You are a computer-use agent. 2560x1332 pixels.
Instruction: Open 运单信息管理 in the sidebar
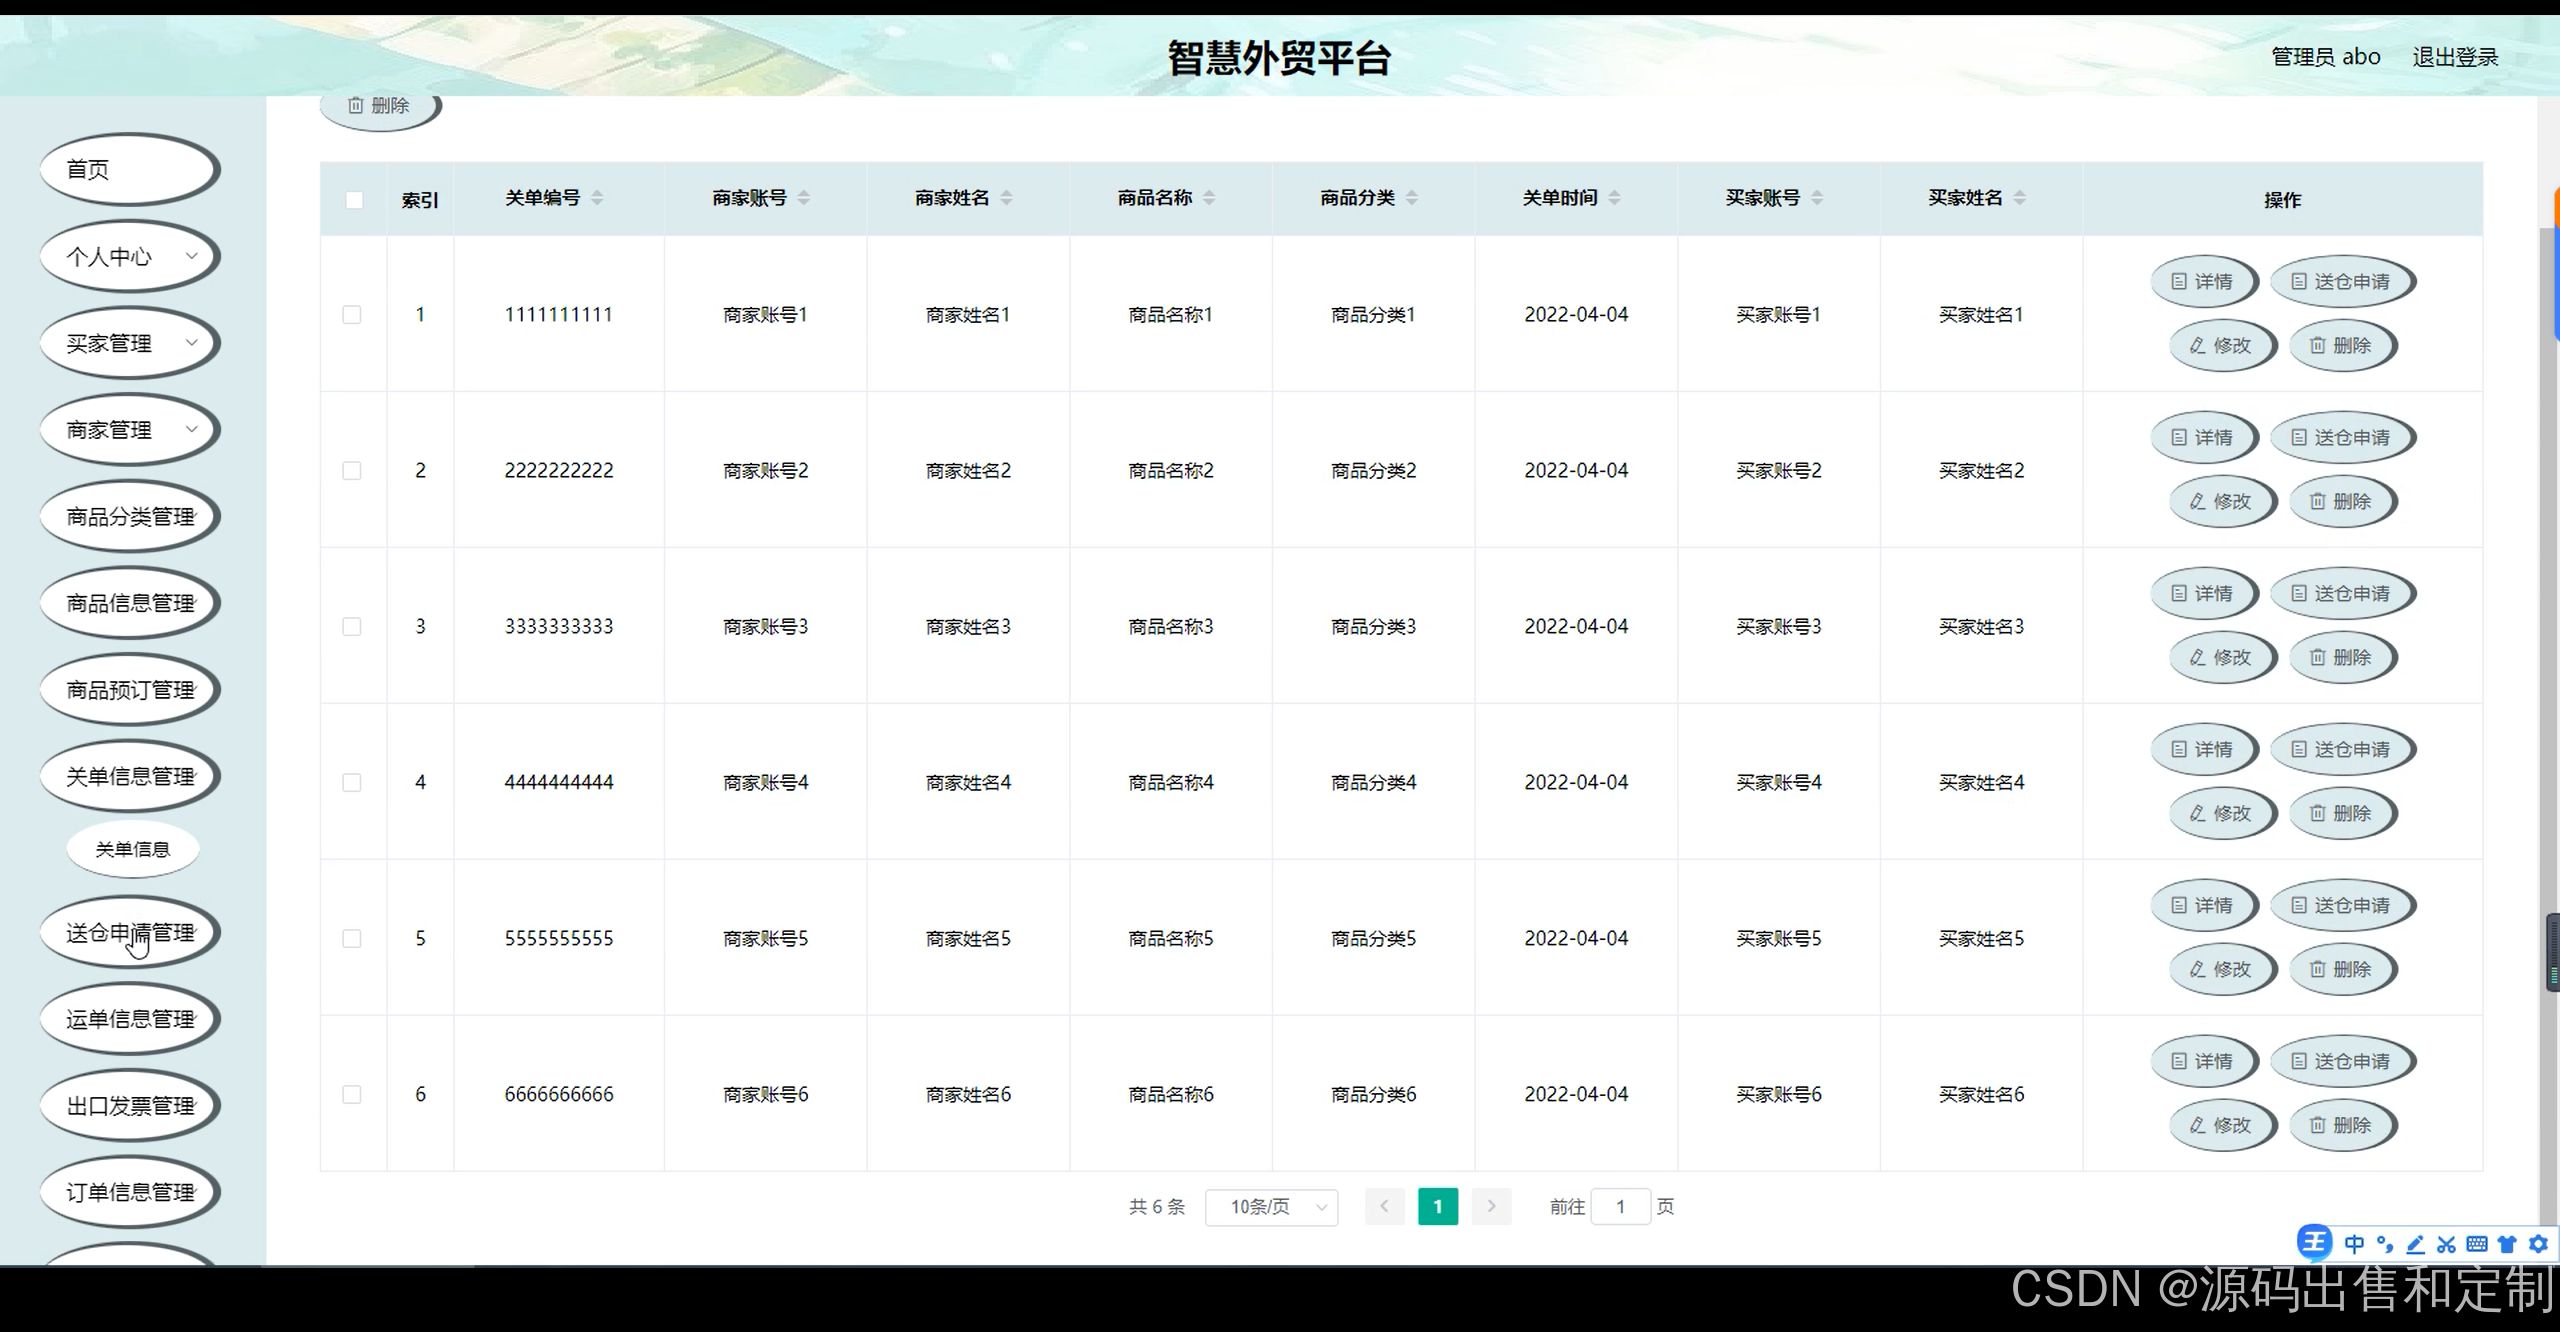point(129,1019)
